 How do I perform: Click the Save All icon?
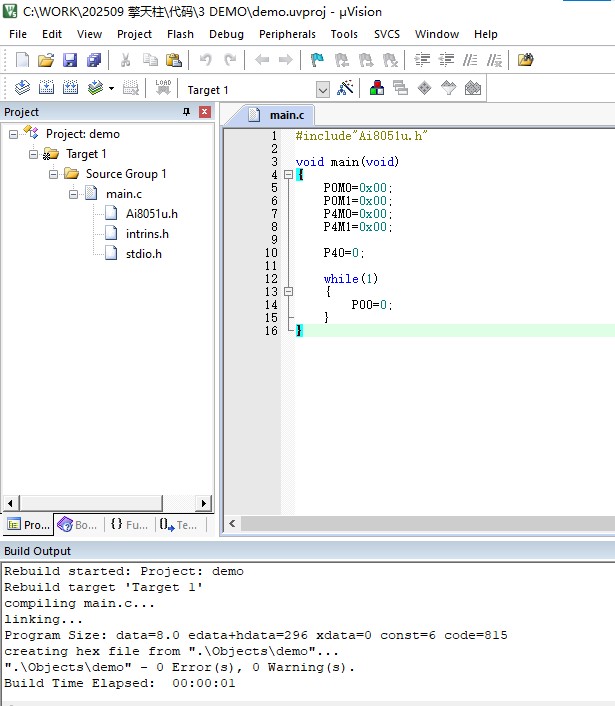[93, 61]
